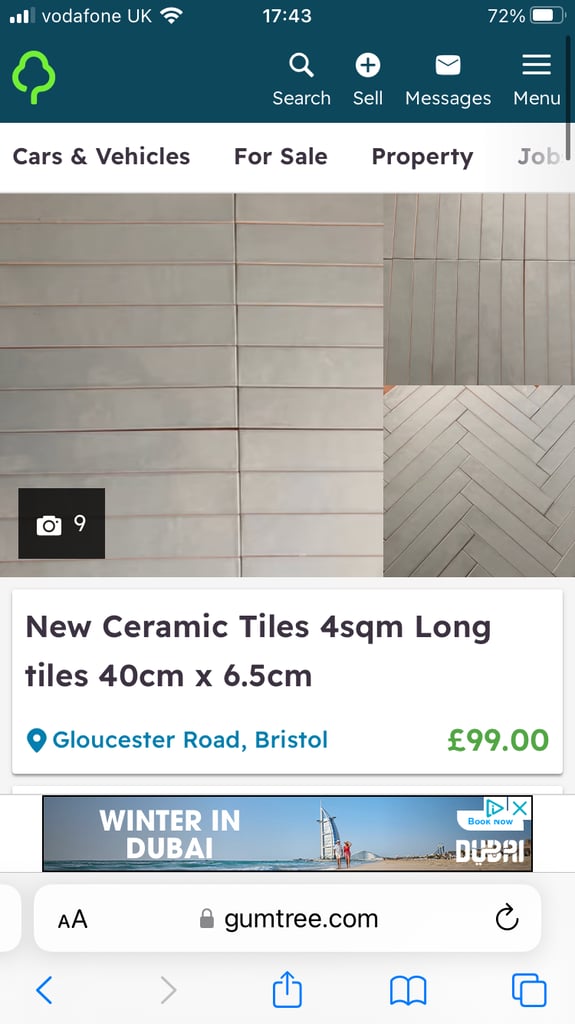Close the Dubai ad with X
This screenshot has width=575, height=1024.
(519, 808)
